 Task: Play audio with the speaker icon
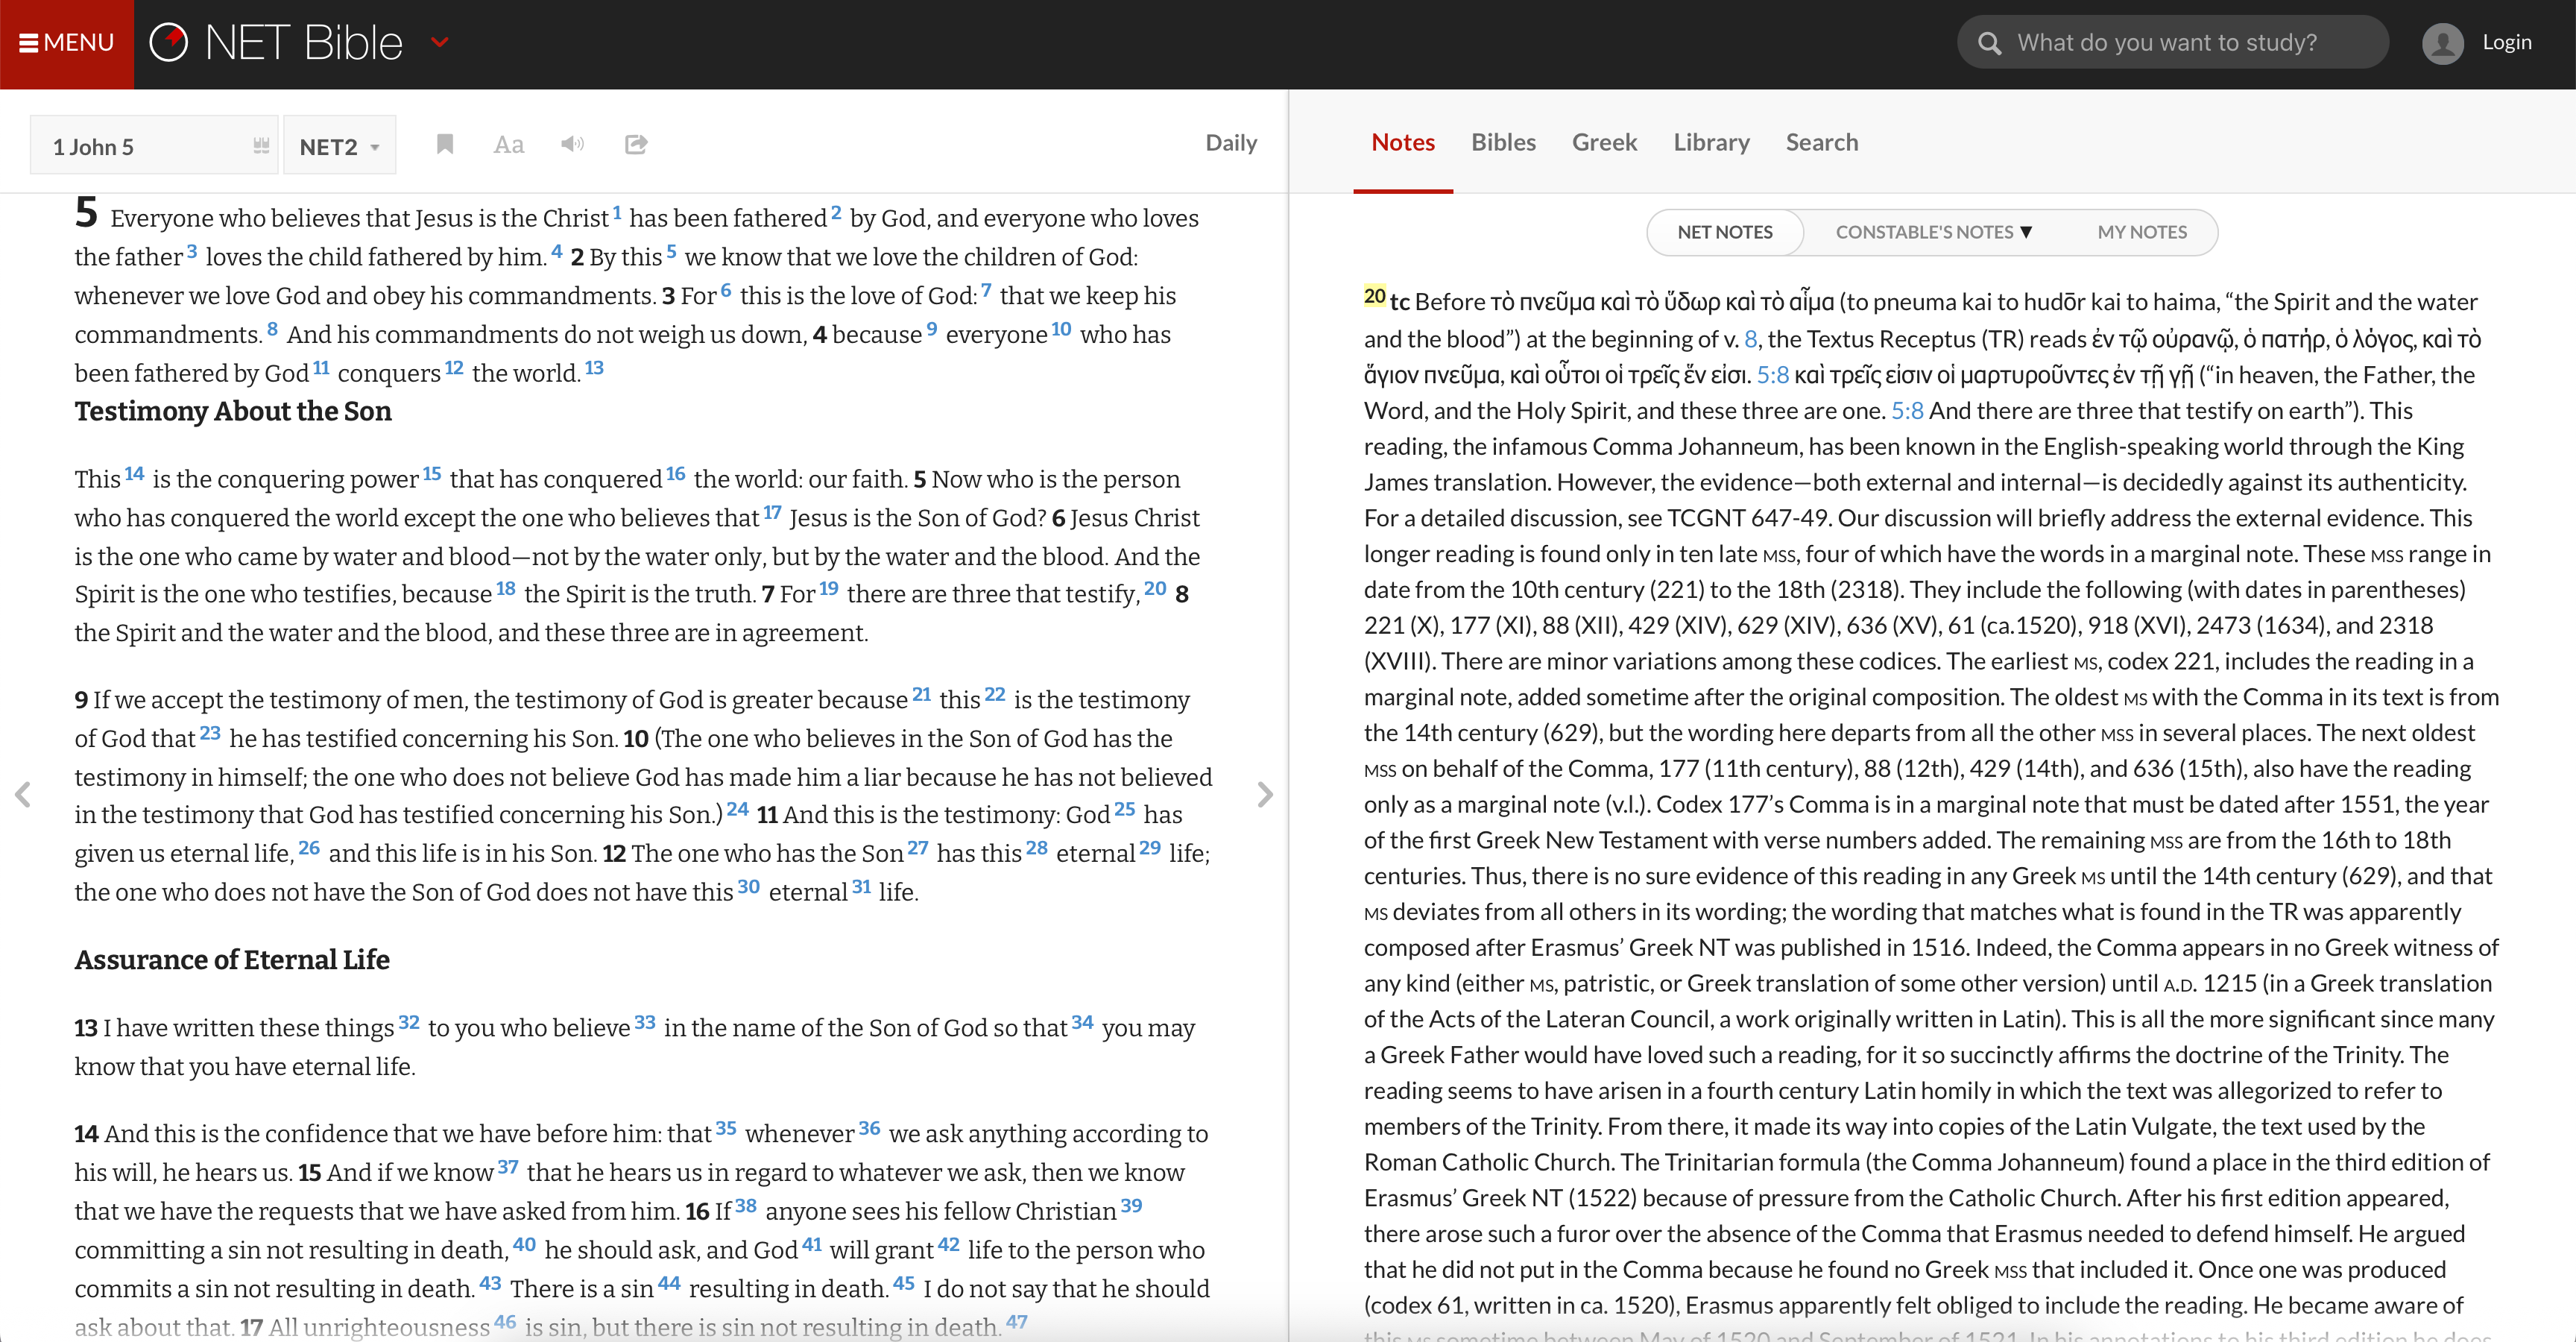pyautogui.click(x=572, y=144)
